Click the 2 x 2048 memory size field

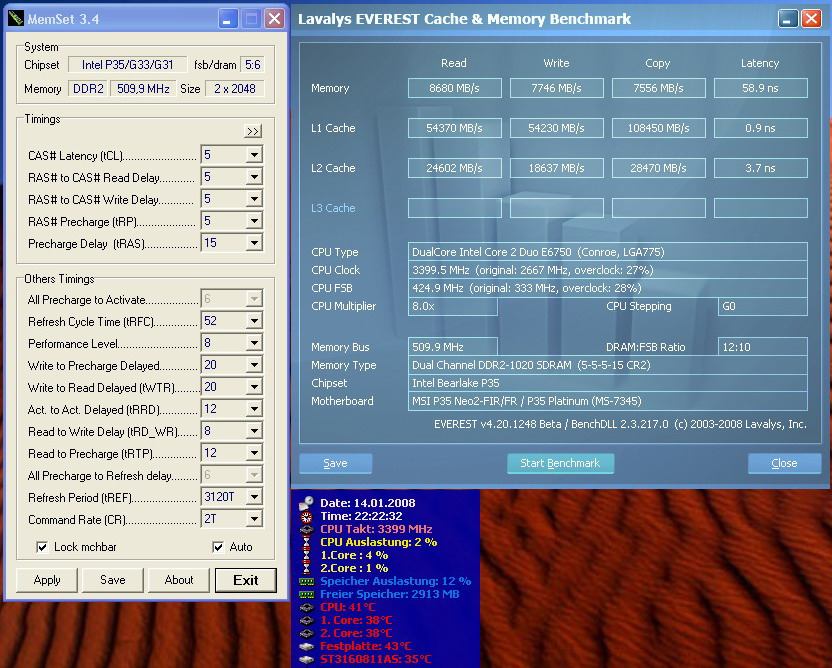click(x=235, y=89)
